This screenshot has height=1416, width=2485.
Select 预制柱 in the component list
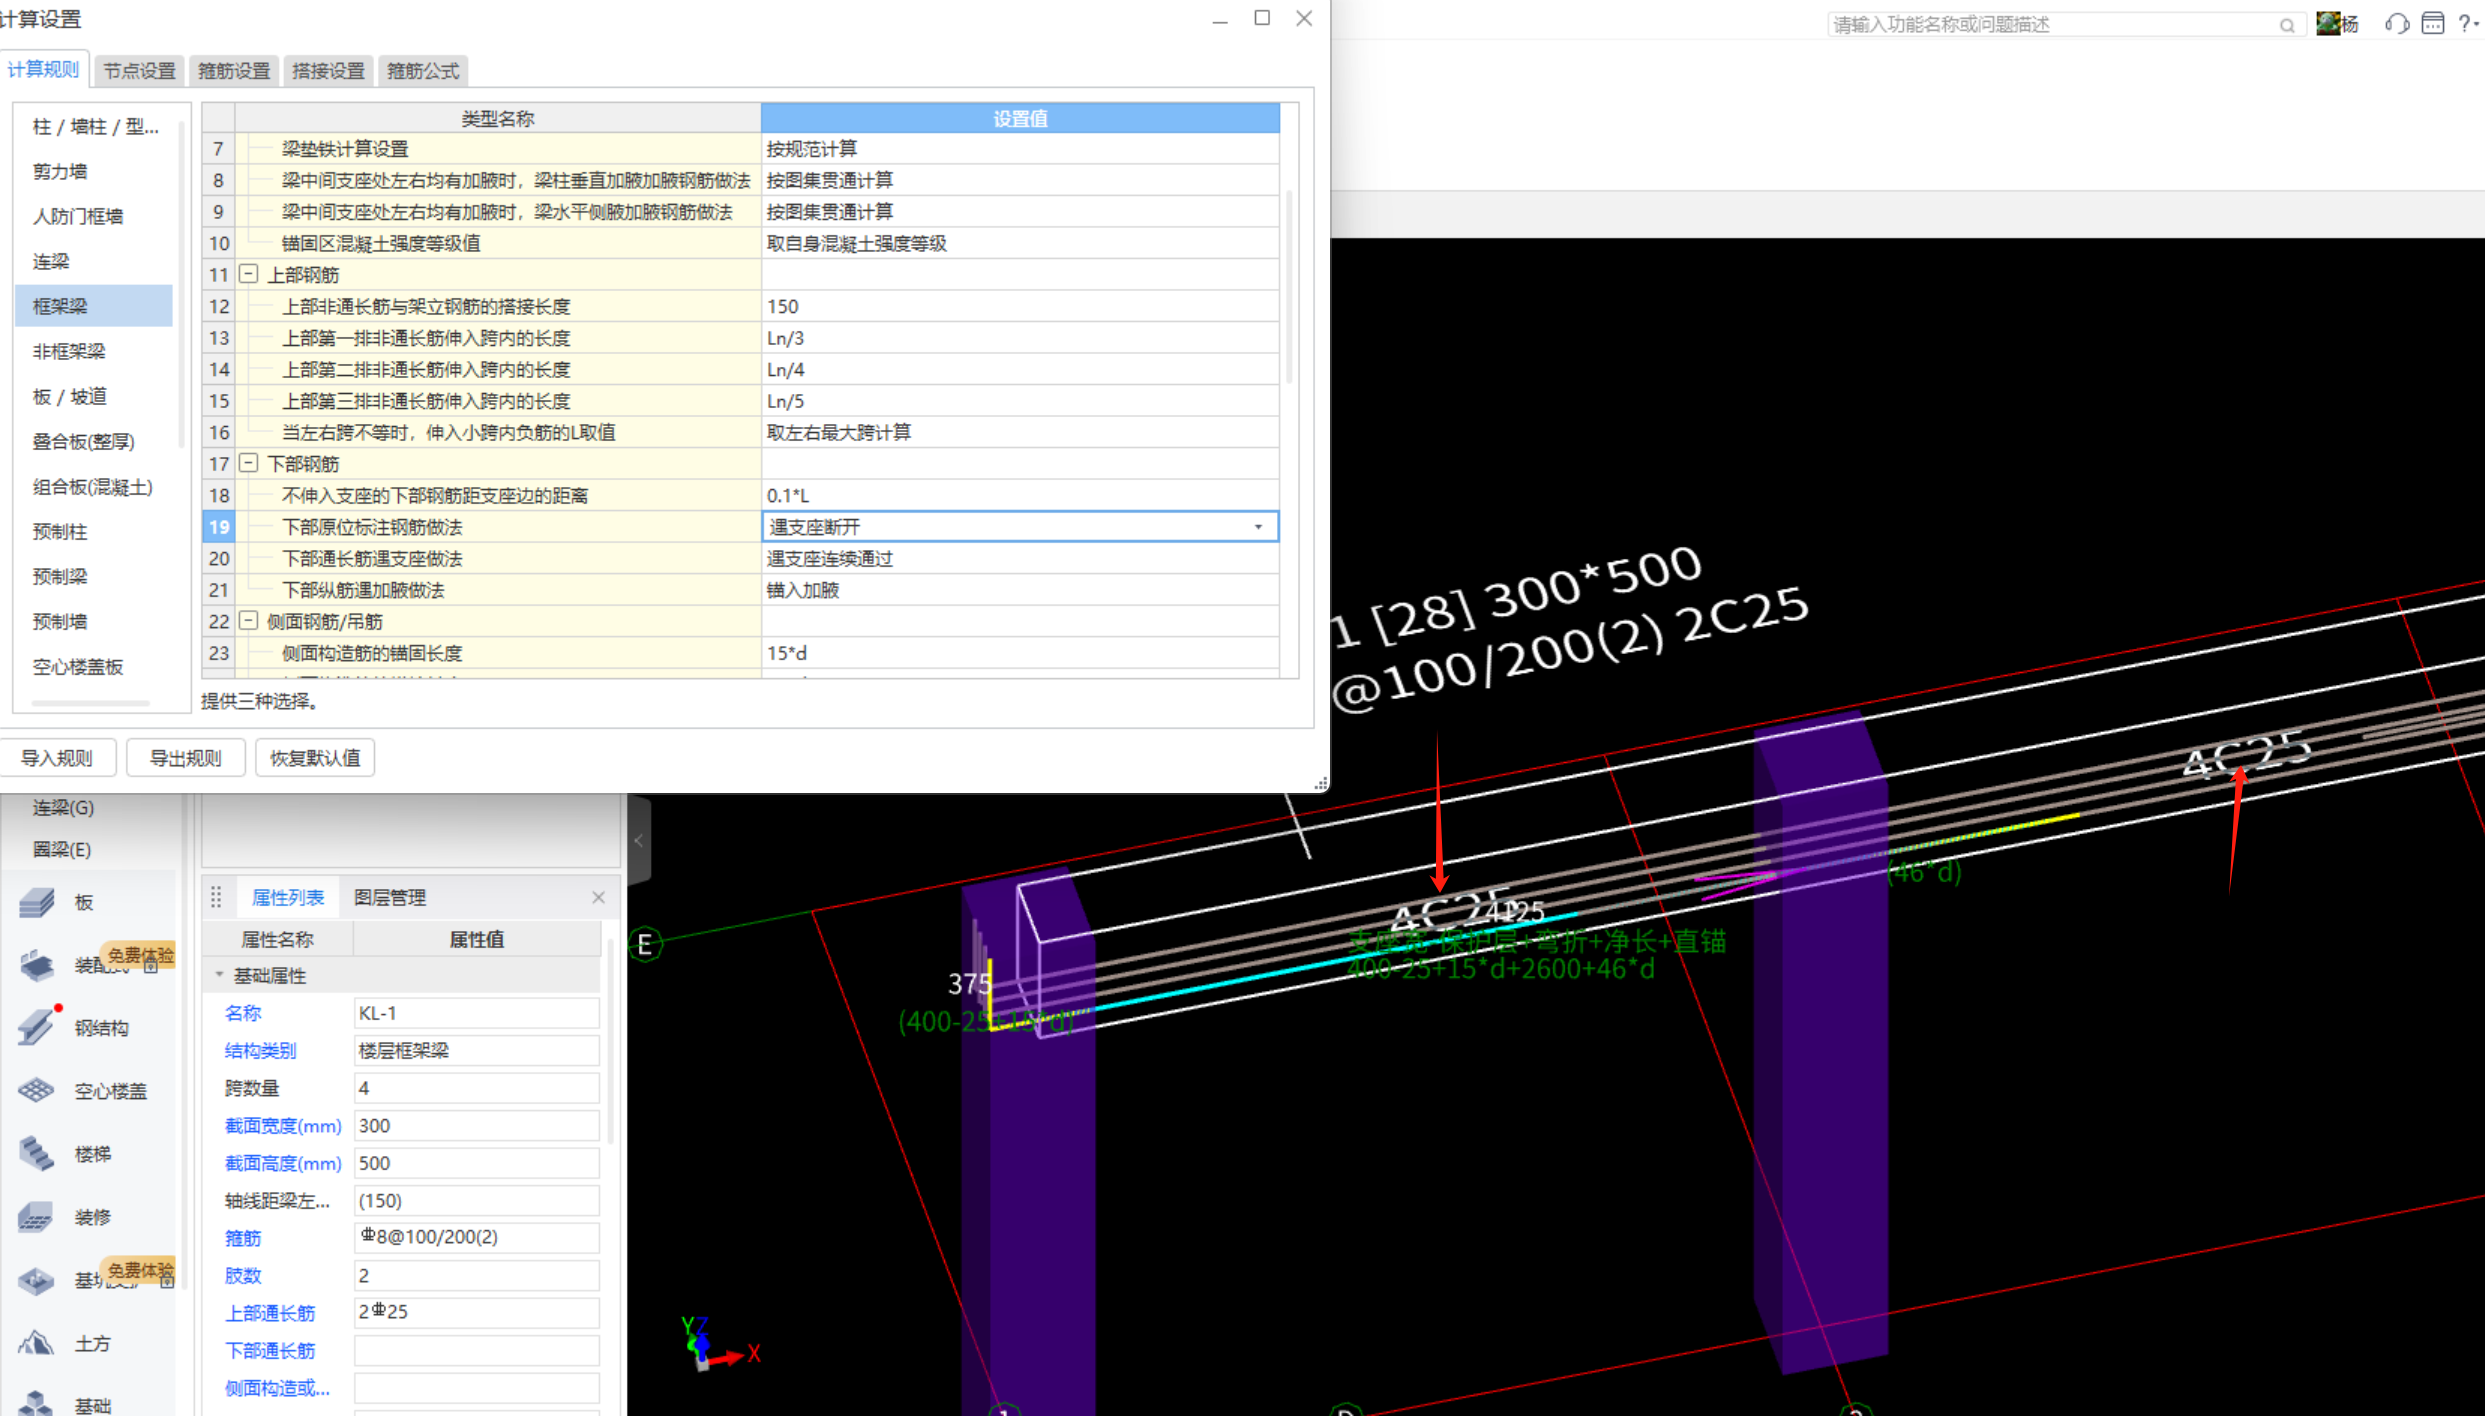coord(95,532)
